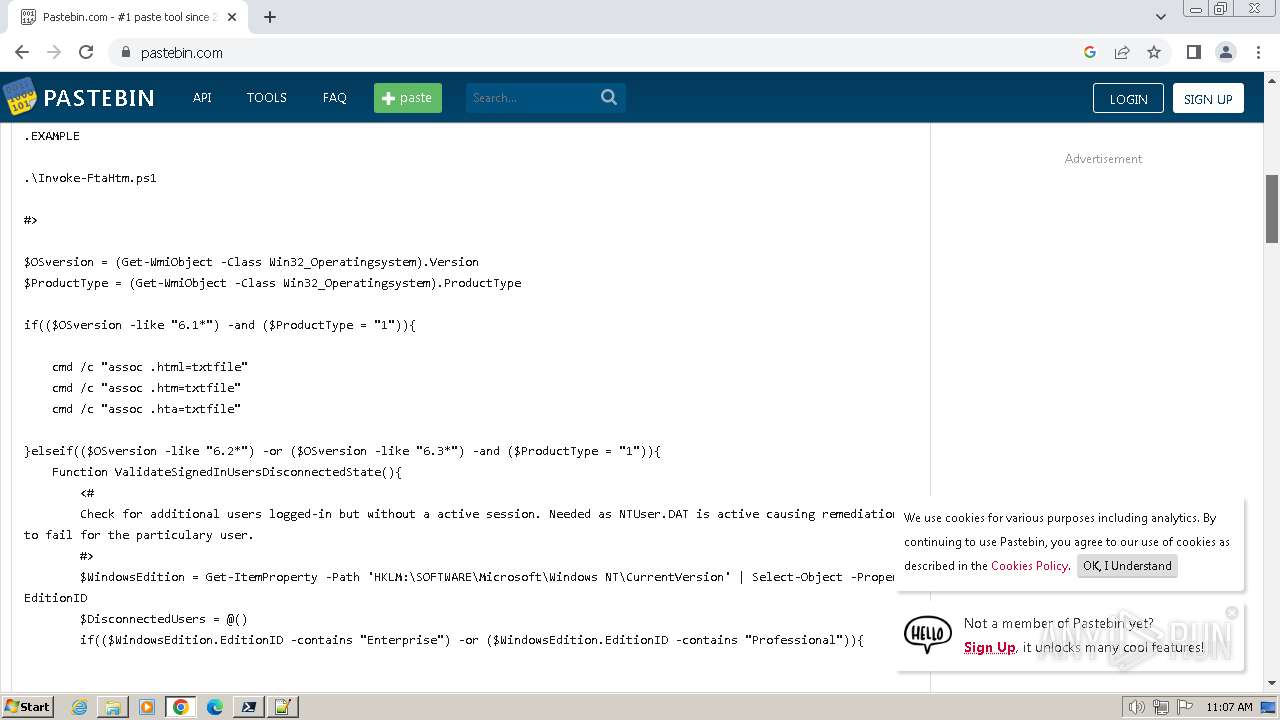The height and width of the screenshot is (720, 1280).
Task: Open the FAQ menu item
Action: point(334,97)
